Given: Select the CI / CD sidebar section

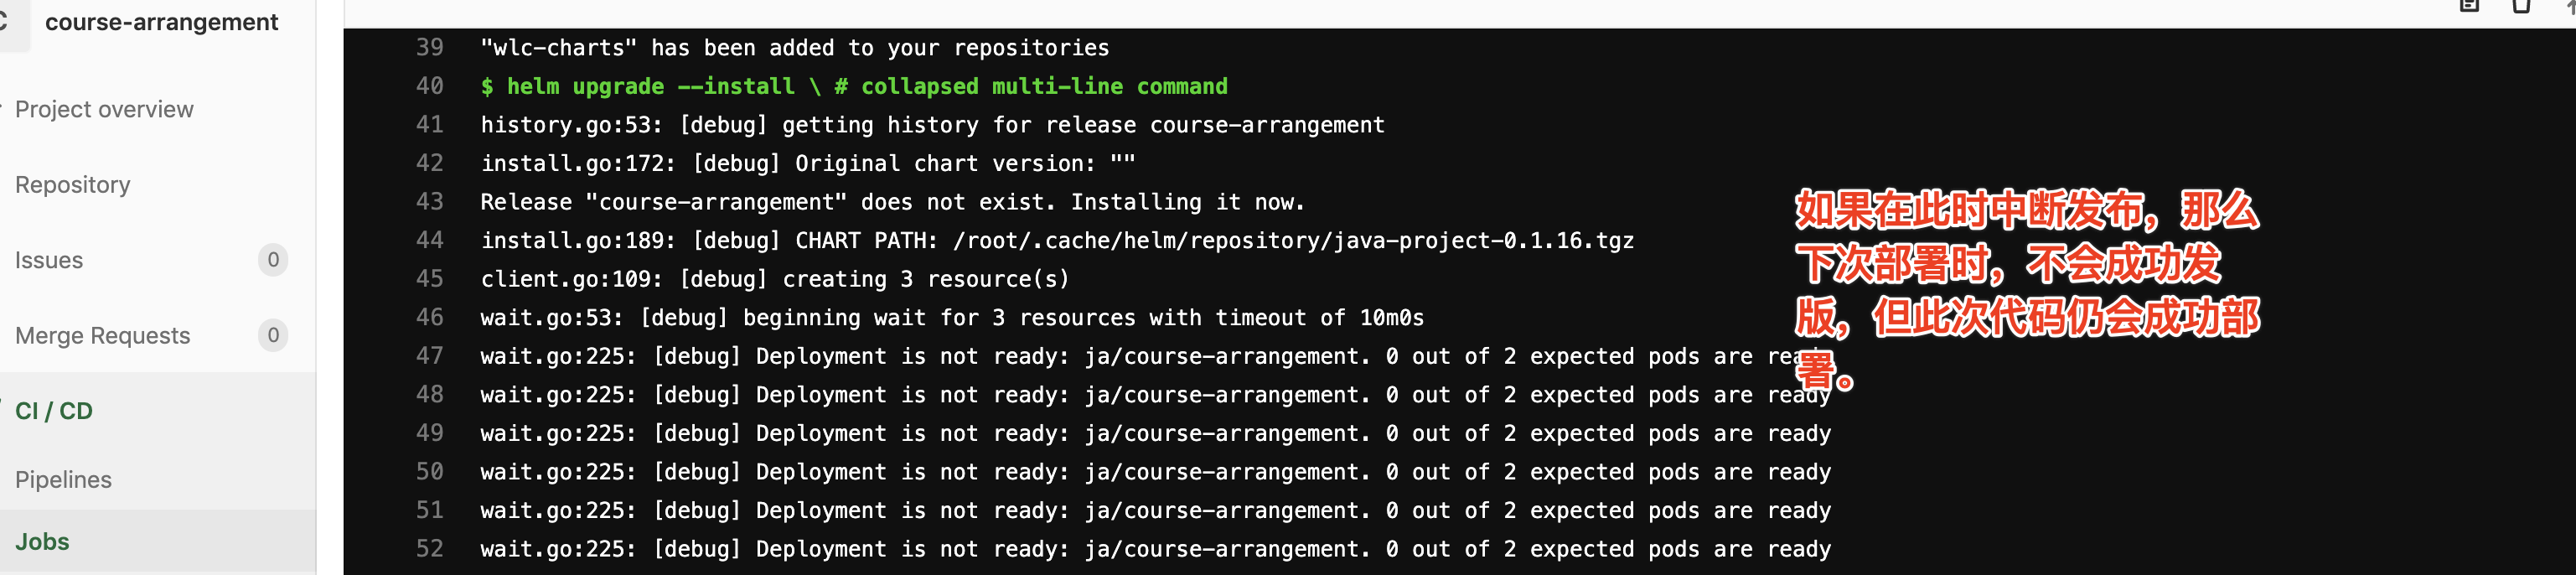Looking at the screenshot, I should pyautogui.click(x=54, y=411).
